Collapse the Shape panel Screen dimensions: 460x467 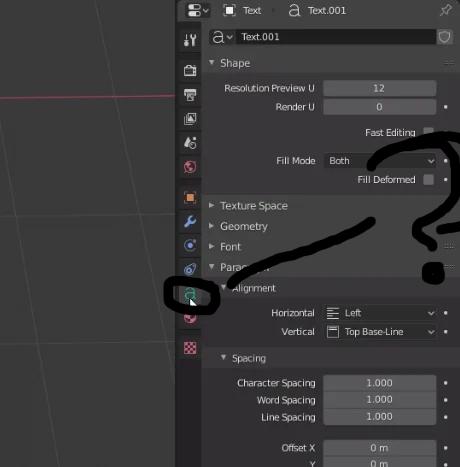click(211, 63)
